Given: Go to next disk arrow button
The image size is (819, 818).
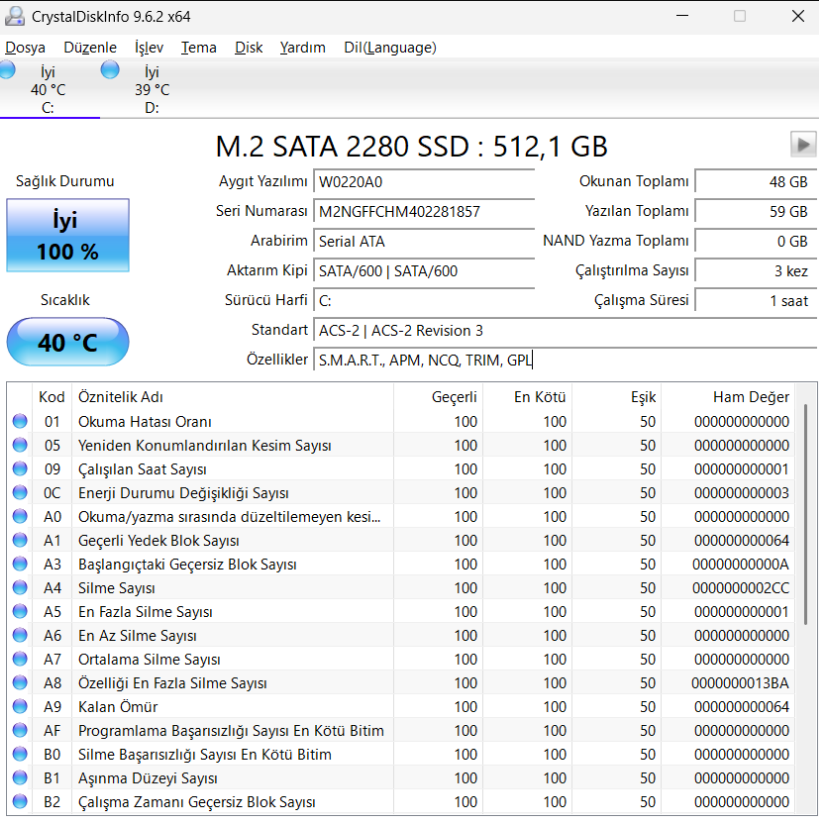Looking at the screenshot, I should [x=803, y=145].
